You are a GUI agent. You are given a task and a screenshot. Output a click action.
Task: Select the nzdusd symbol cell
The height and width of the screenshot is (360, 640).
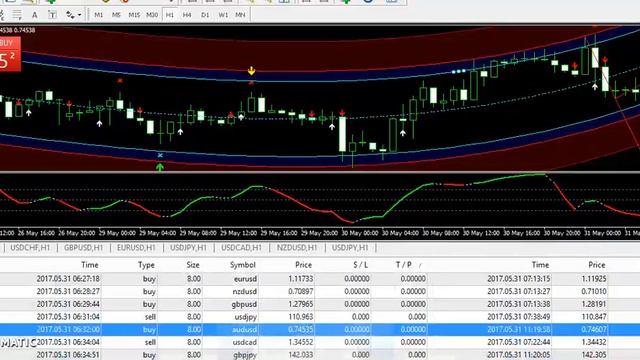click(x=244, y=291)
